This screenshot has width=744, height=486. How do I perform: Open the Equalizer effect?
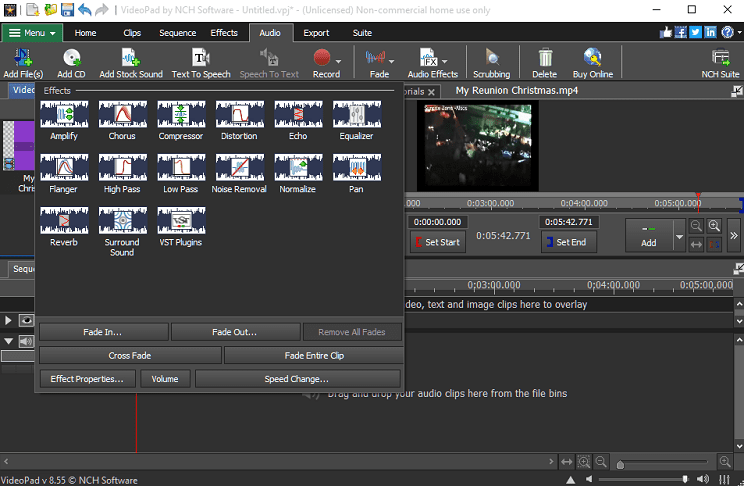(356, 121)
